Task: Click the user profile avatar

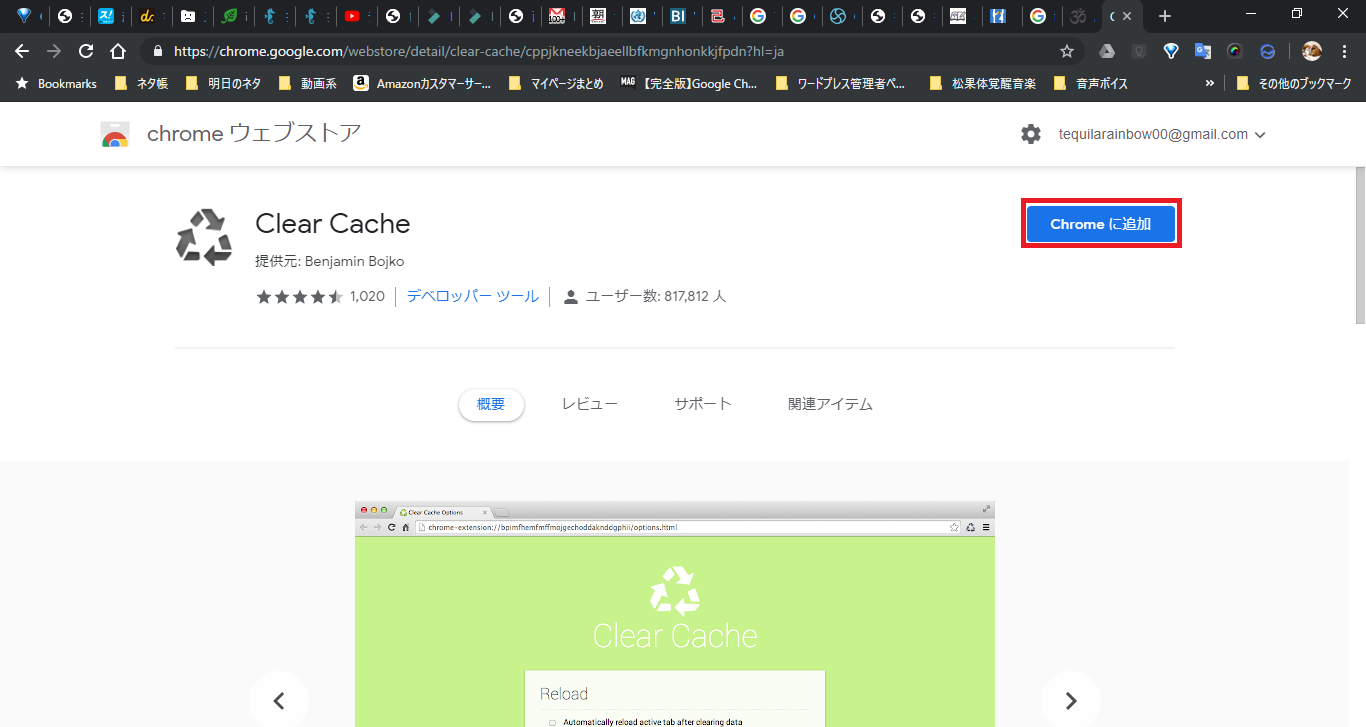Action: [1312, 51]
